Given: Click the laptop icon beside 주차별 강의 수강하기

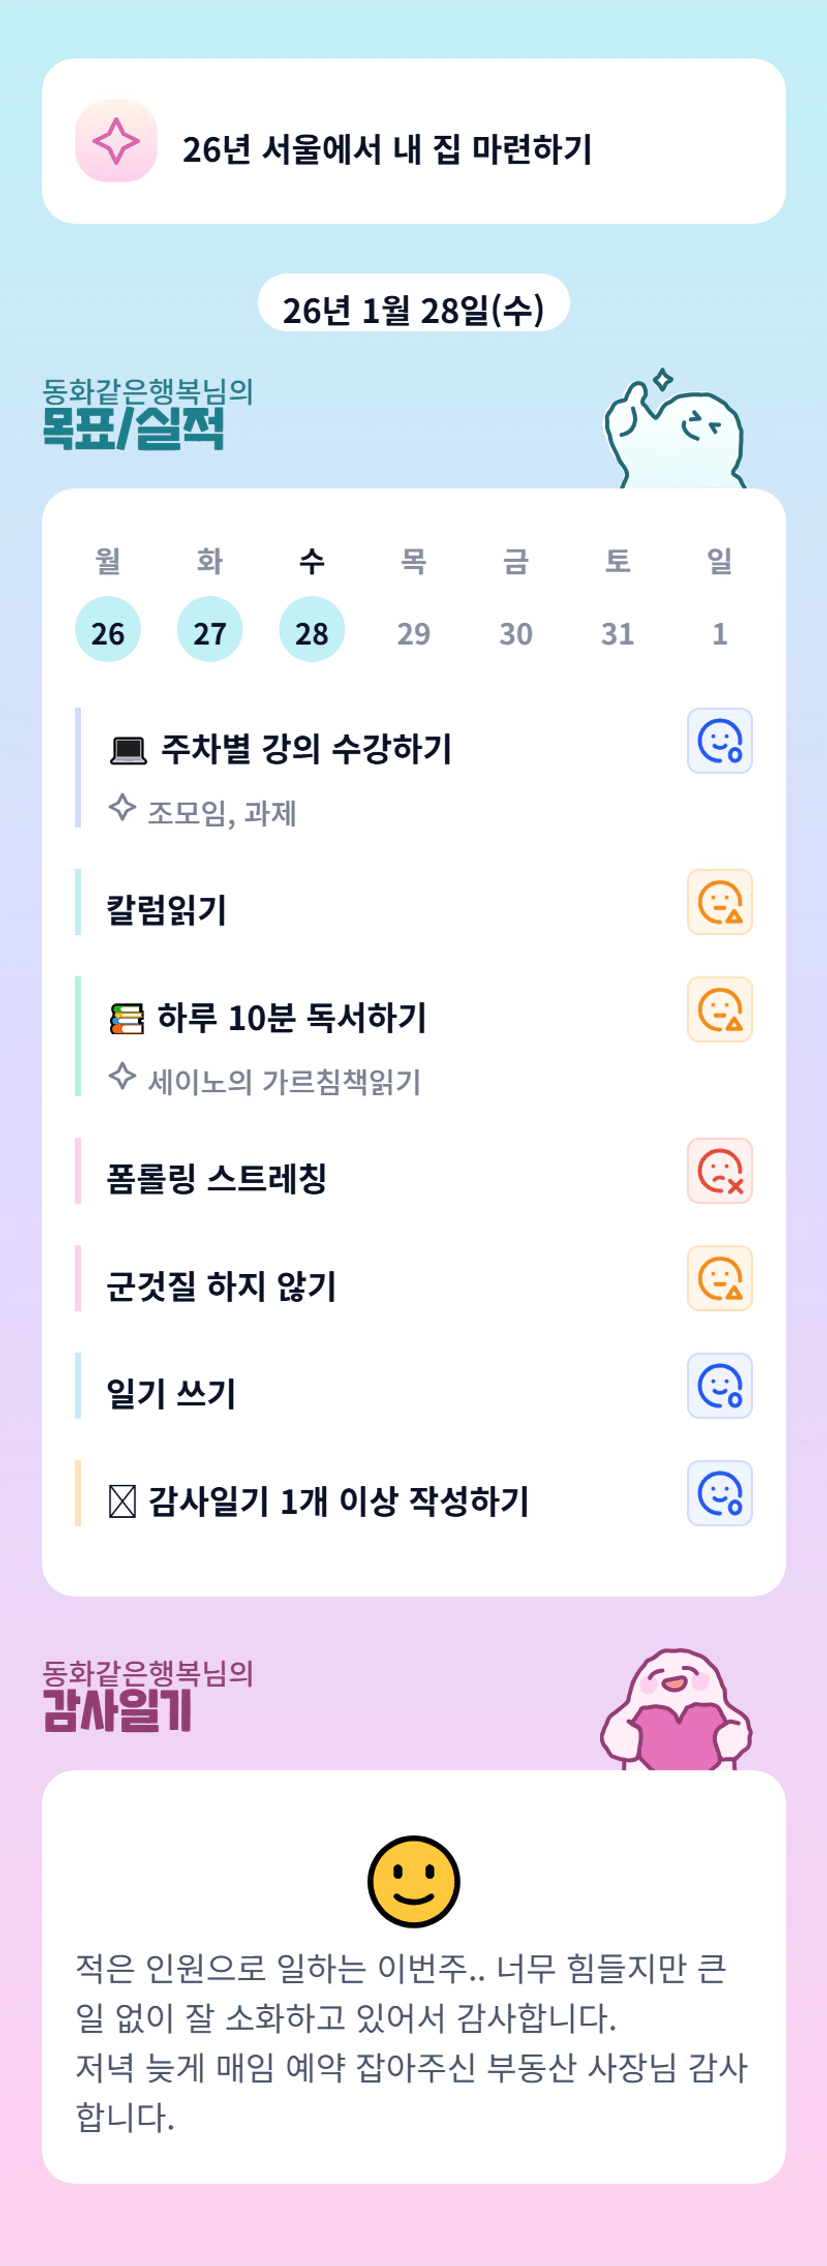Looking at the screenshot, I should point(128,750).
